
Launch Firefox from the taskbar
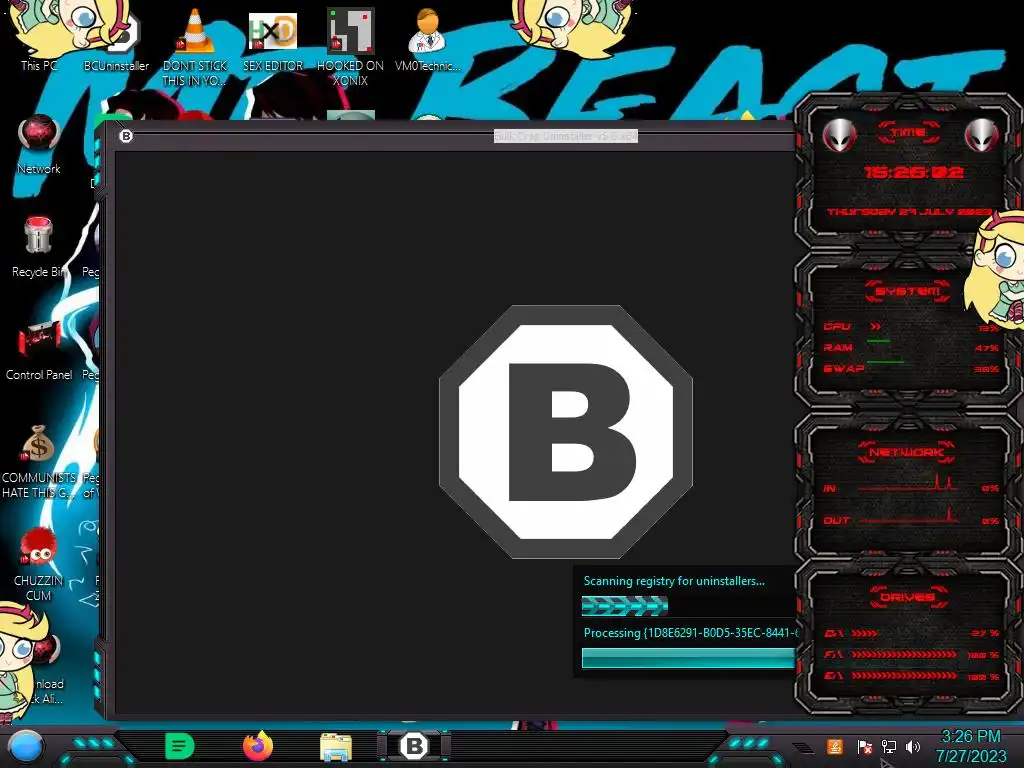pyautogui.click(x=258, y=746)
